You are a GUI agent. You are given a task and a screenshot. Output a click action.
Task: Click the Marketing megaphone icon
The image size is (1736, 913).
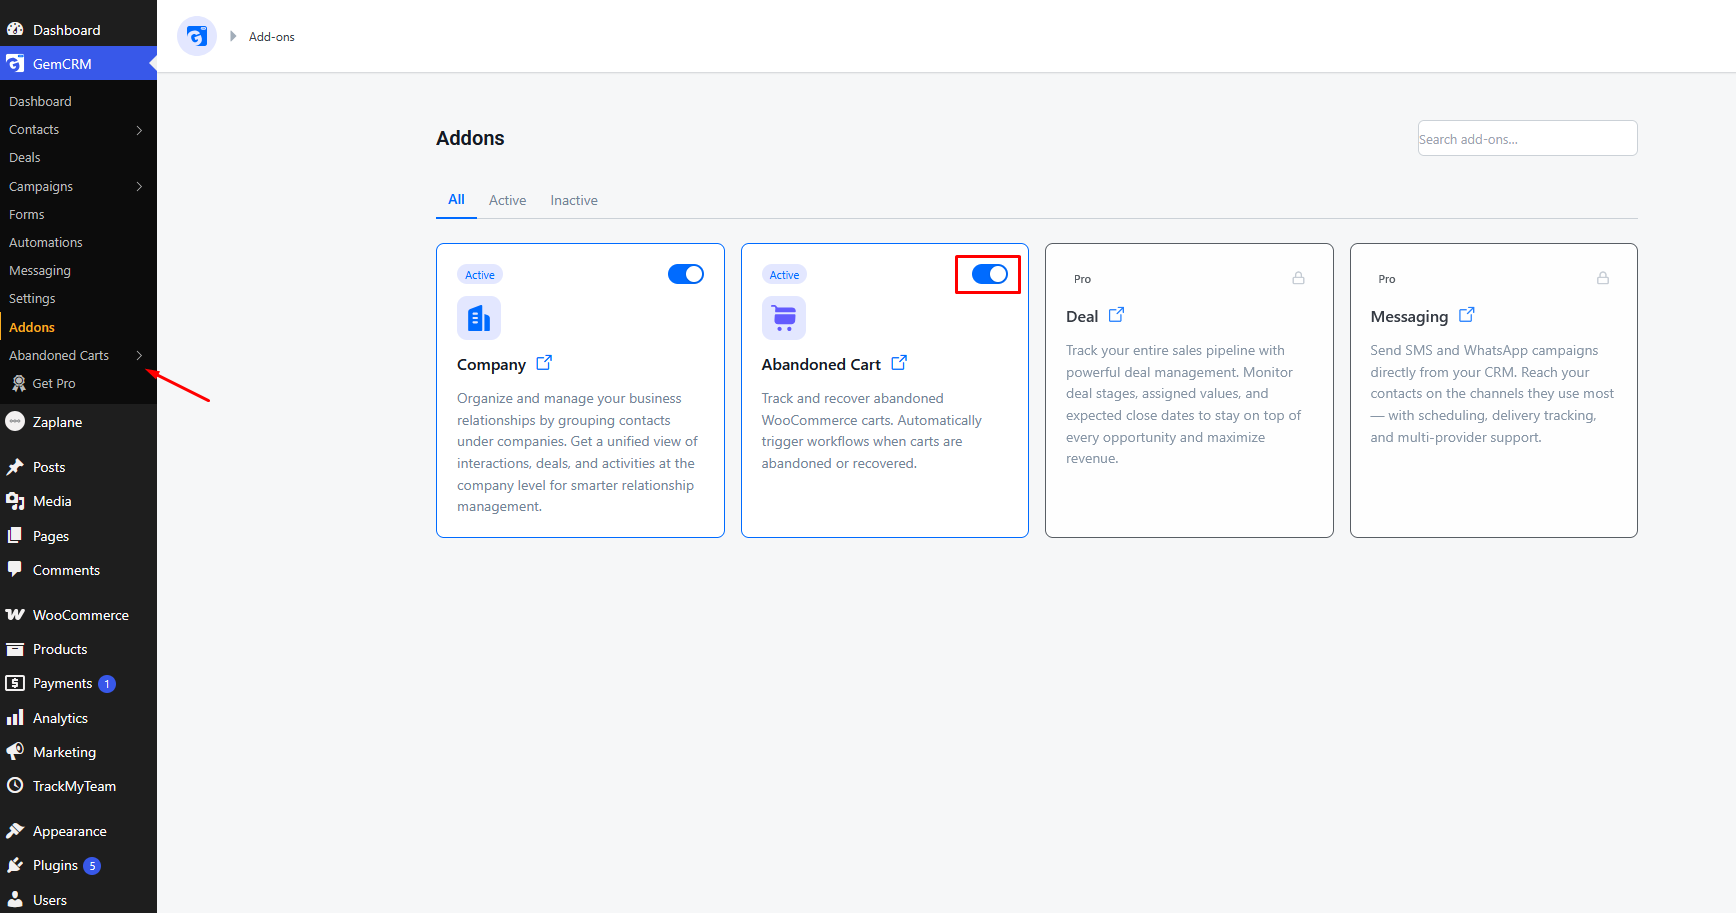coord(15,752)
